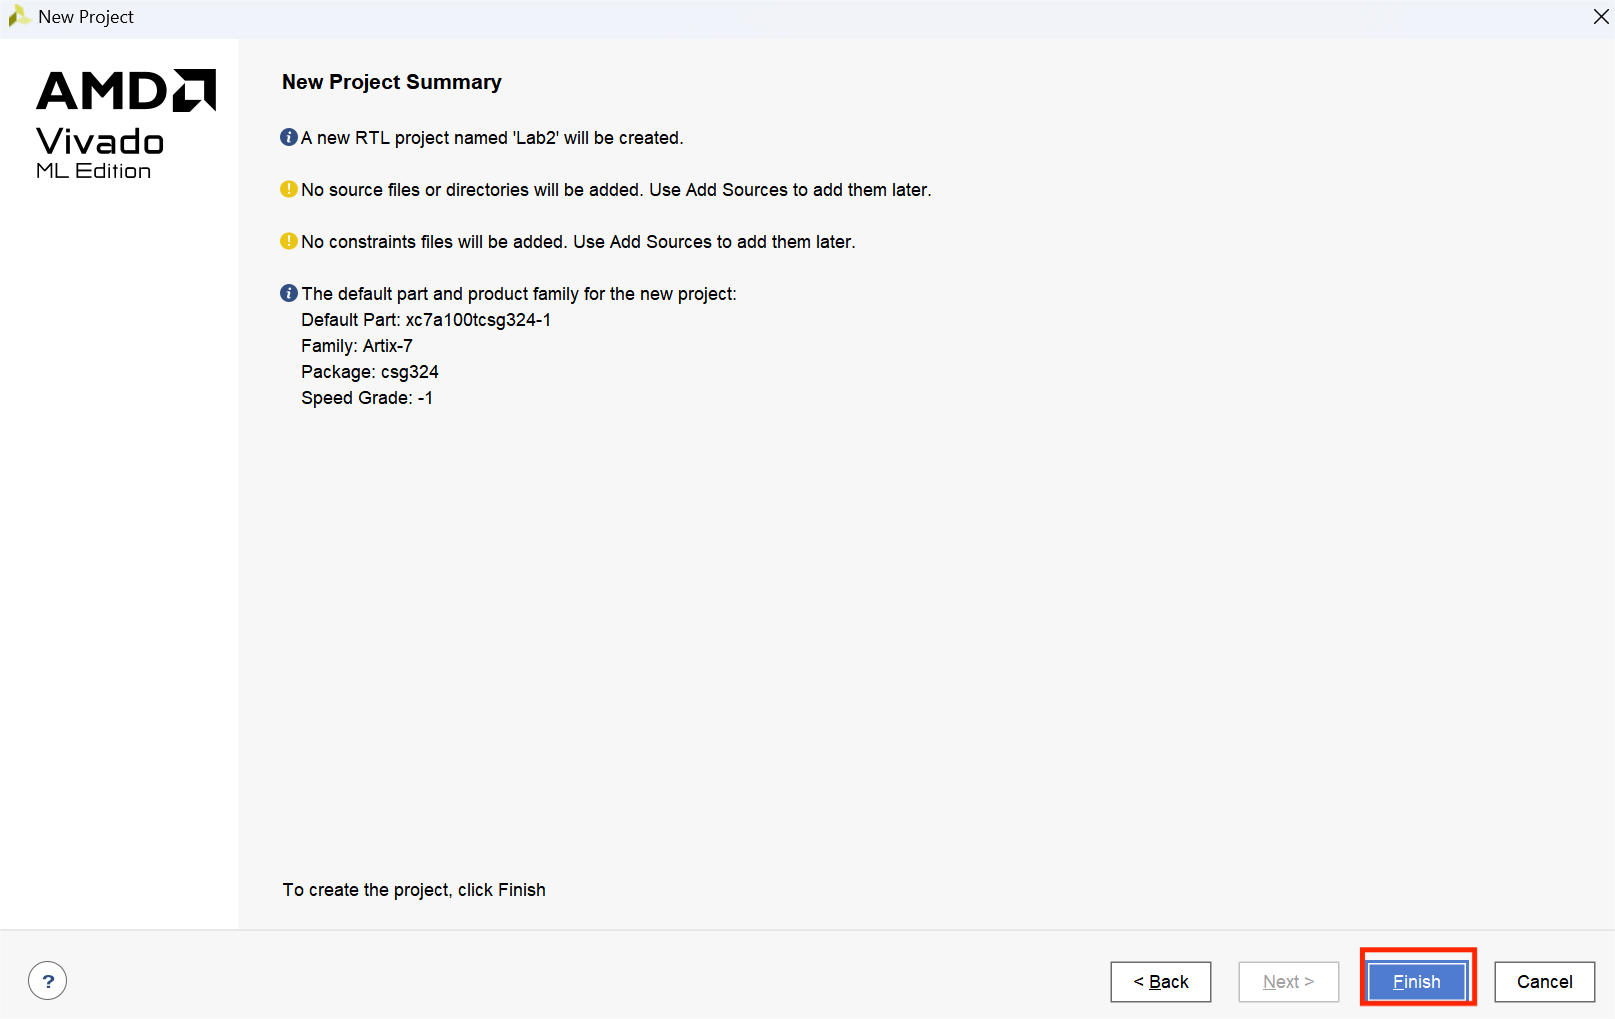Click the 'Package: csg324' line
Viewport: 1615px width, 1019px height.
370,372
